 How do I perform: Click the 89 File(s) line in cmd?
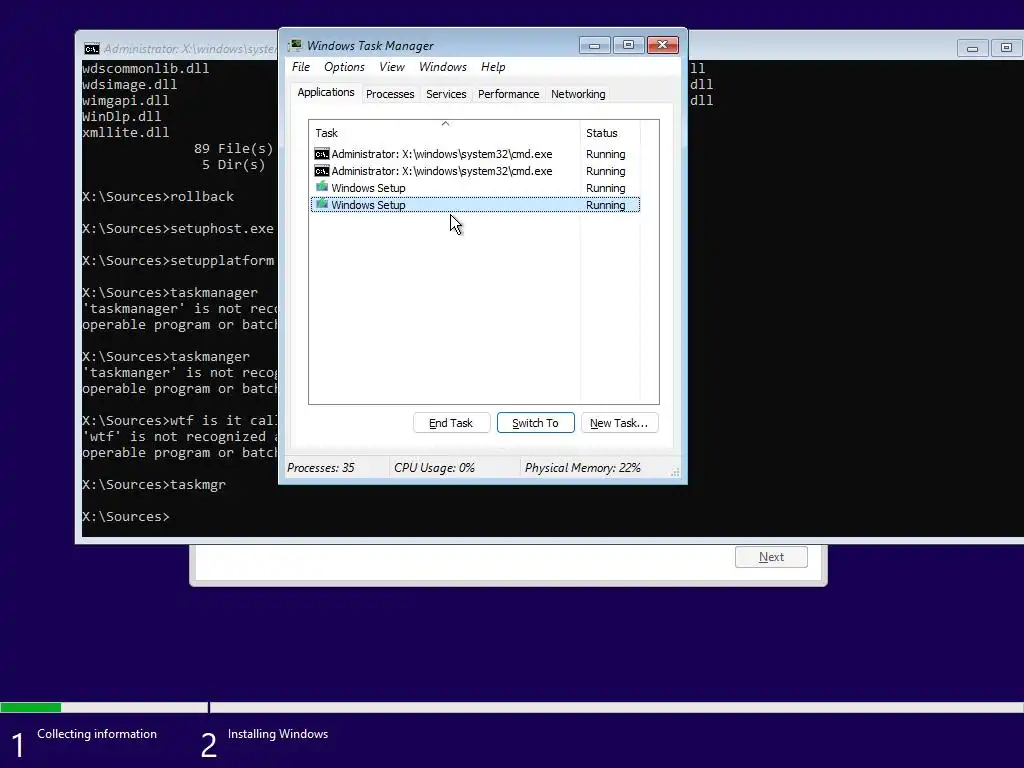click(233, 148)
